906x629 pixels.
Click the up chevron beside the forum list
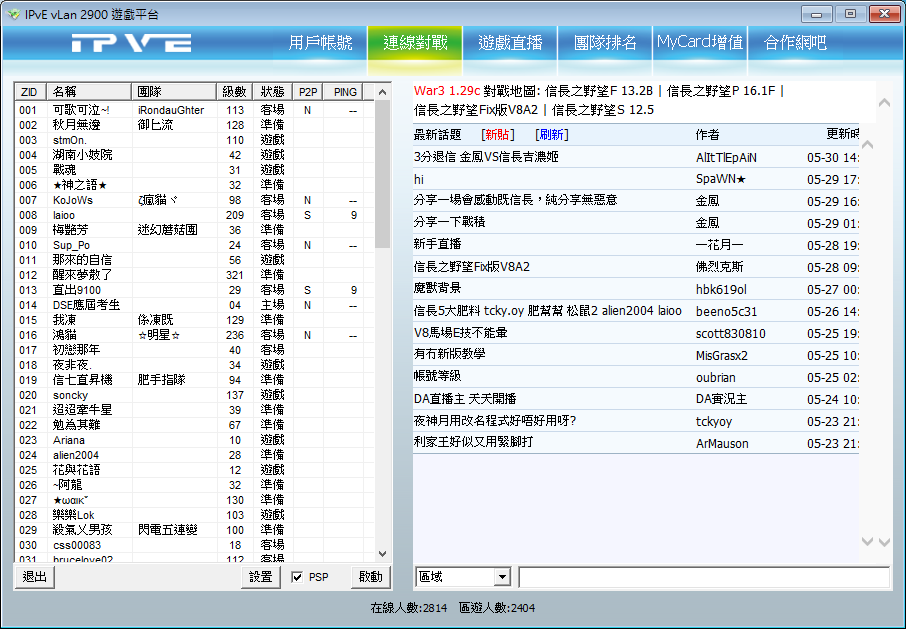(x=868, y=145)
